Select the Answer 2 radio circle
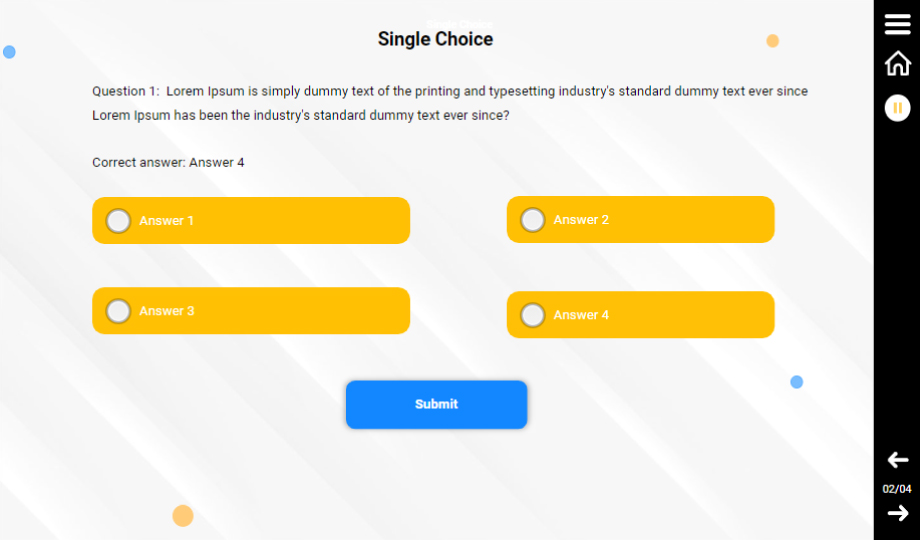 click(x=533, y=220)
